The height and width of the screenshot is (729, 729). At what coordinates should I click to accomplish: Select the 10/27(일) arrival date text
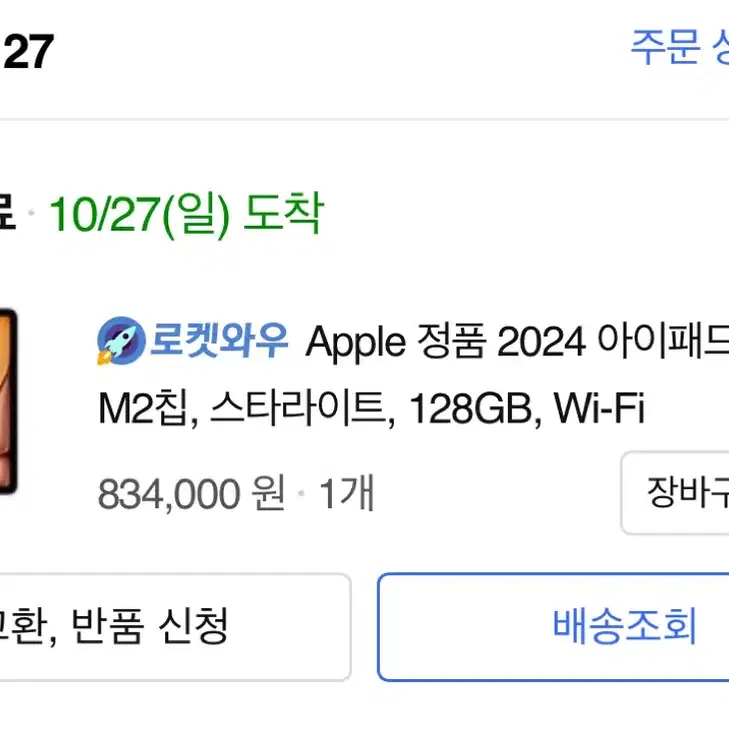point(139,214)
